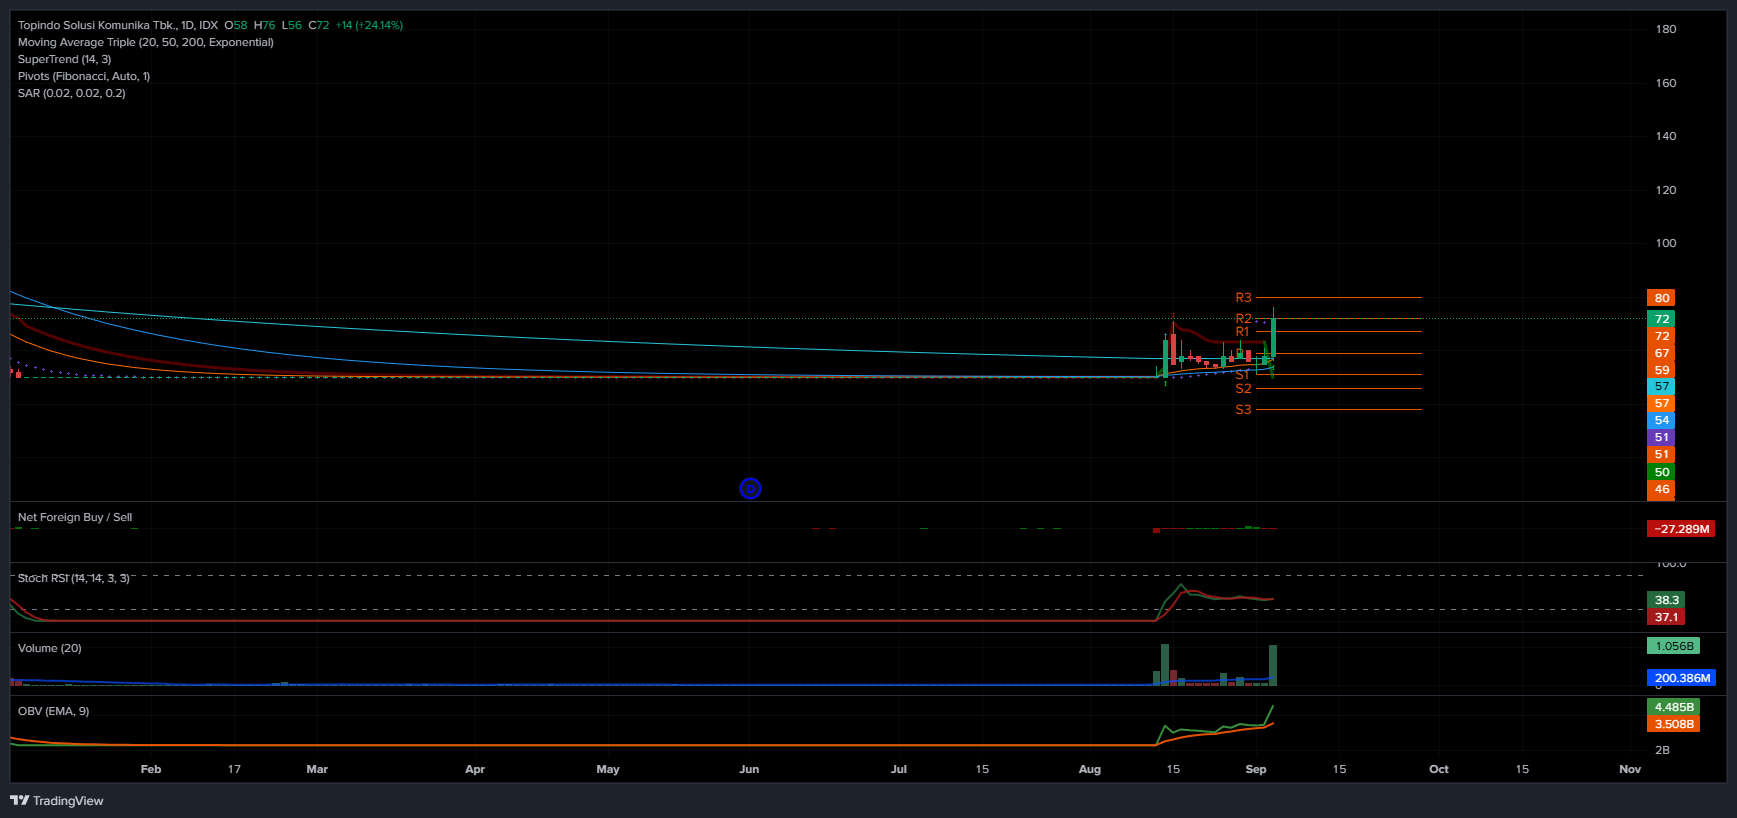Click the 17 date label on time axis

234,769
